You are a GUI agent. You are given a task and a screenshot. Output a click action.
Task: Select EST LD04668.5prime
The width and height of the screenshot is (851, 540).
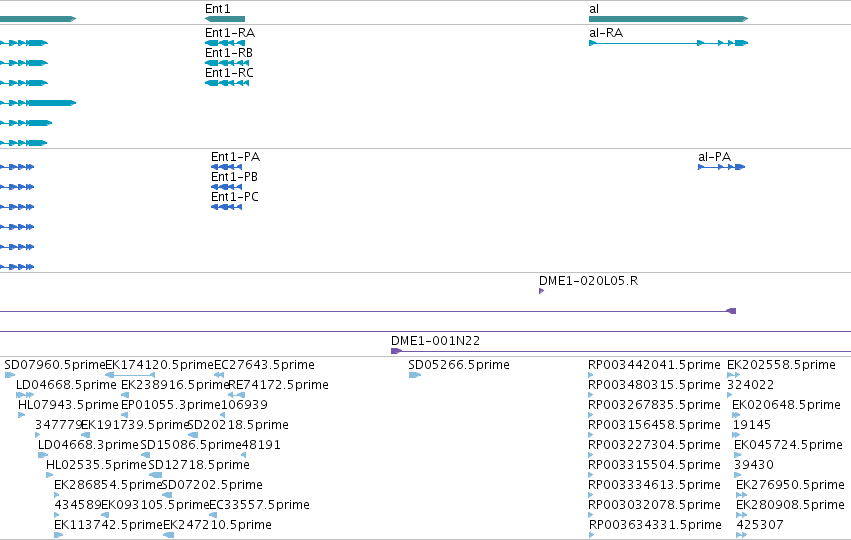click(66, 385)
